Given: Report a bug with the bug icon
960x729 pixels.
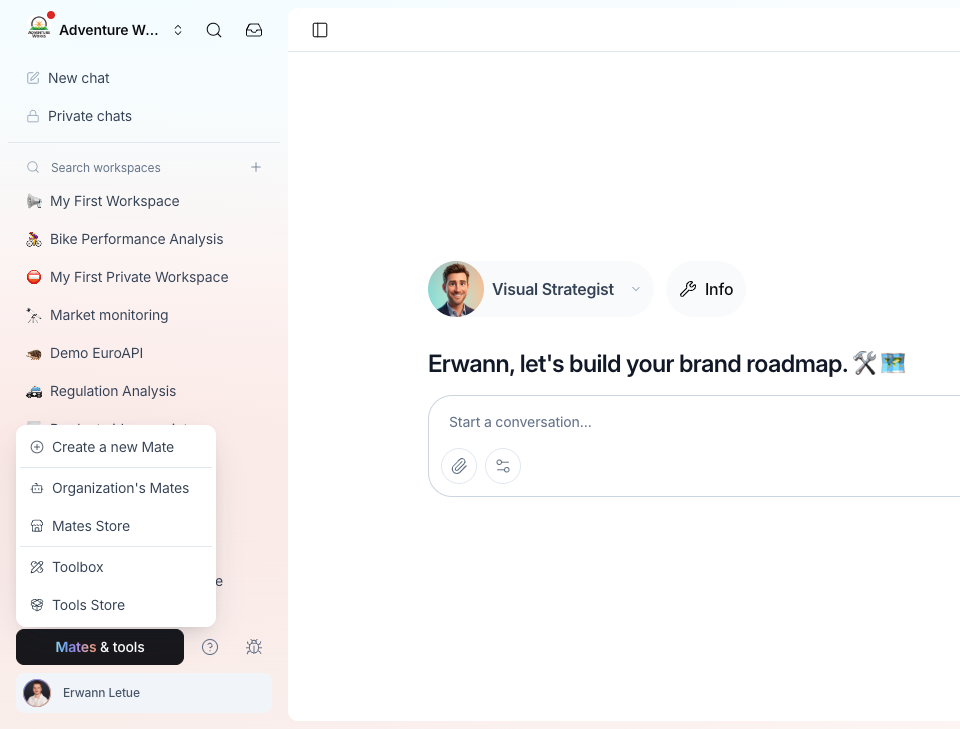Looking at the screenshot, I should click(254, 647).
